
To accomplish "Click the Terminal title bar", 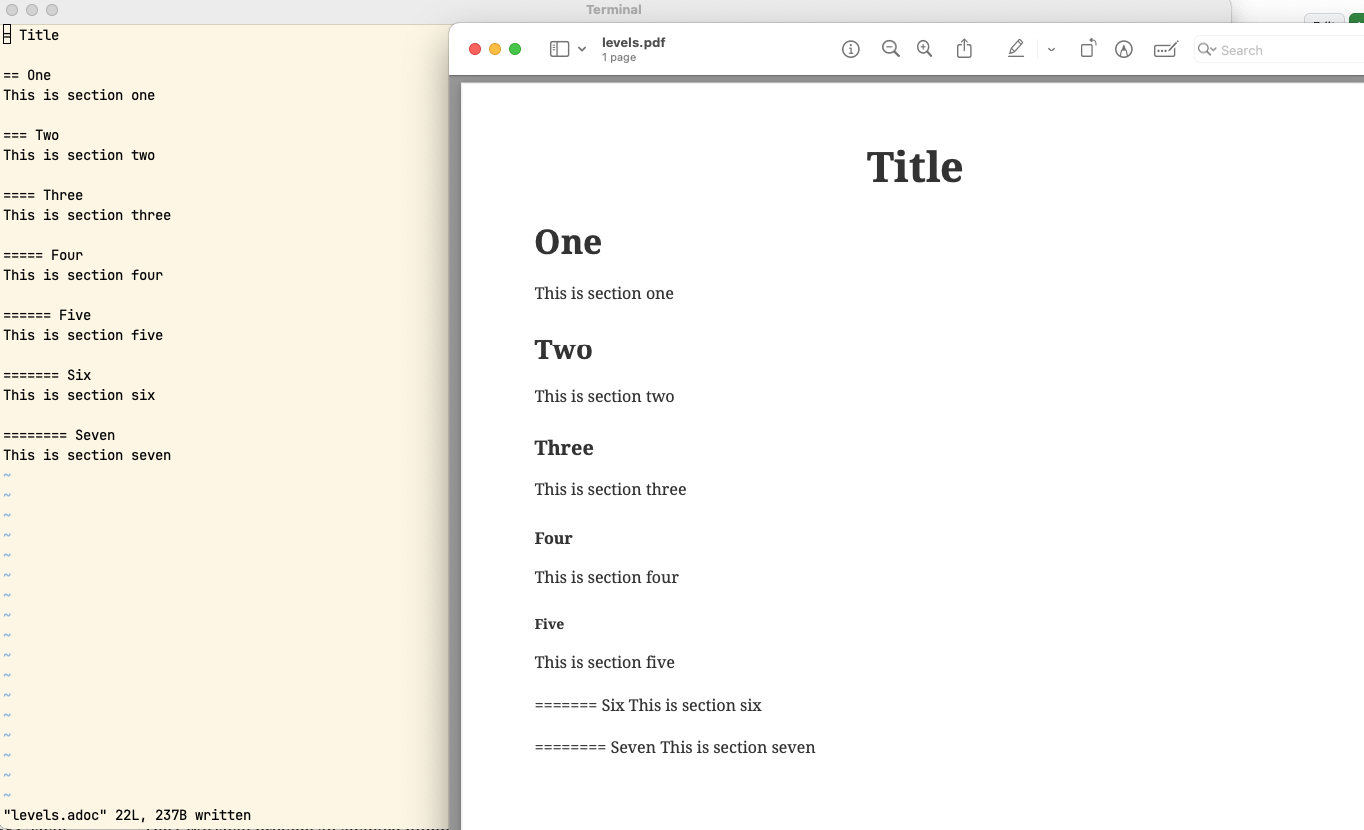I will [613, 10].
